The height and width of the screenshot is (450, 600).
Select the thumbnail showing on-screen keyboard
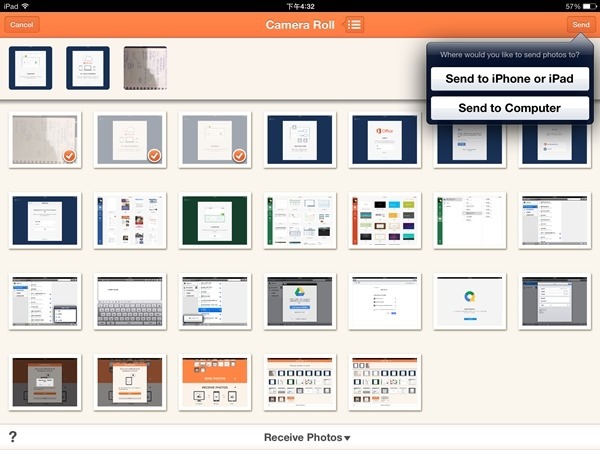[129, 301]
